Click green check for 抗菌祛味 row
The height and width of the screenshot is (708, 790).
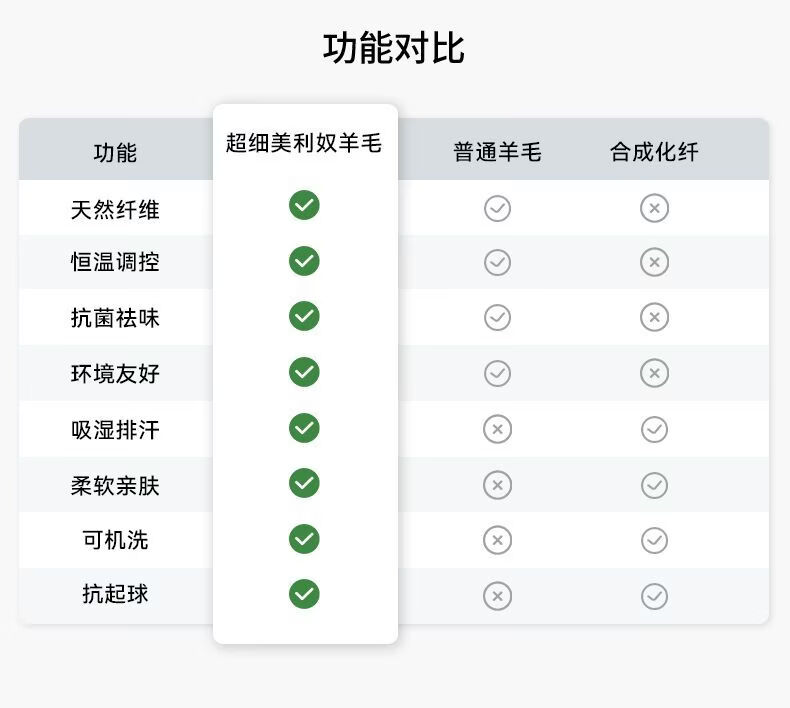(304, 316)
